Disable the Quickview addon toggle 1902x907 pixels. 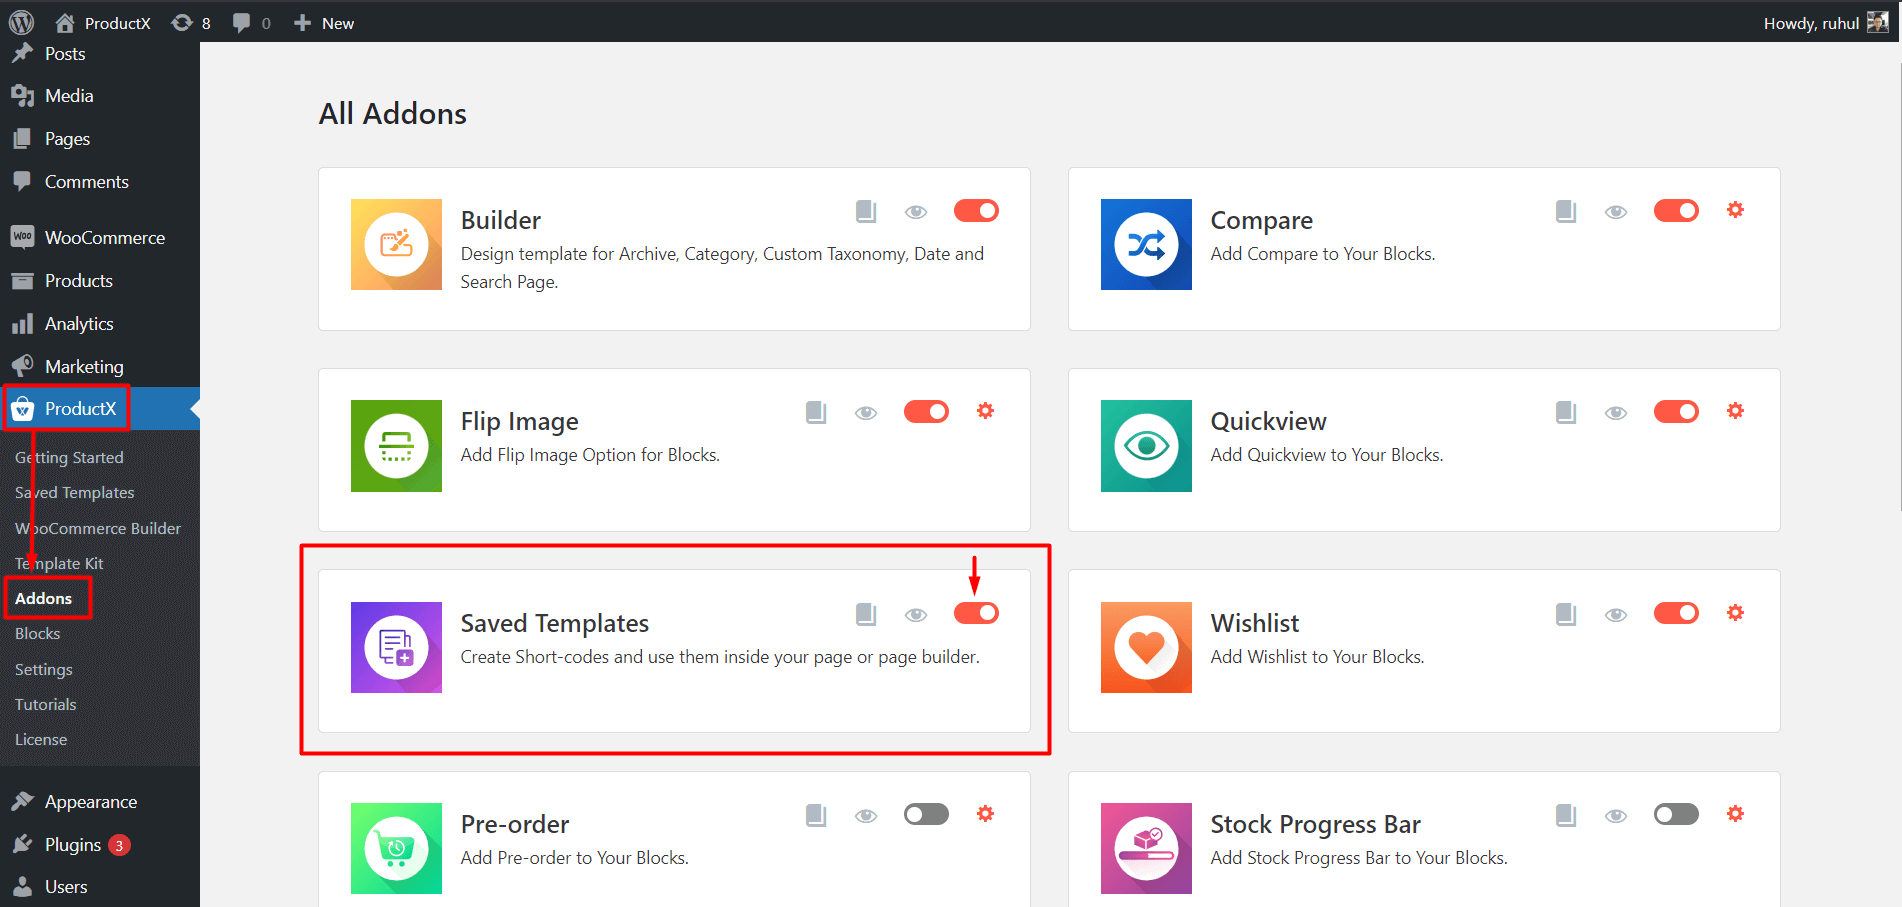tap(1676, 411)
